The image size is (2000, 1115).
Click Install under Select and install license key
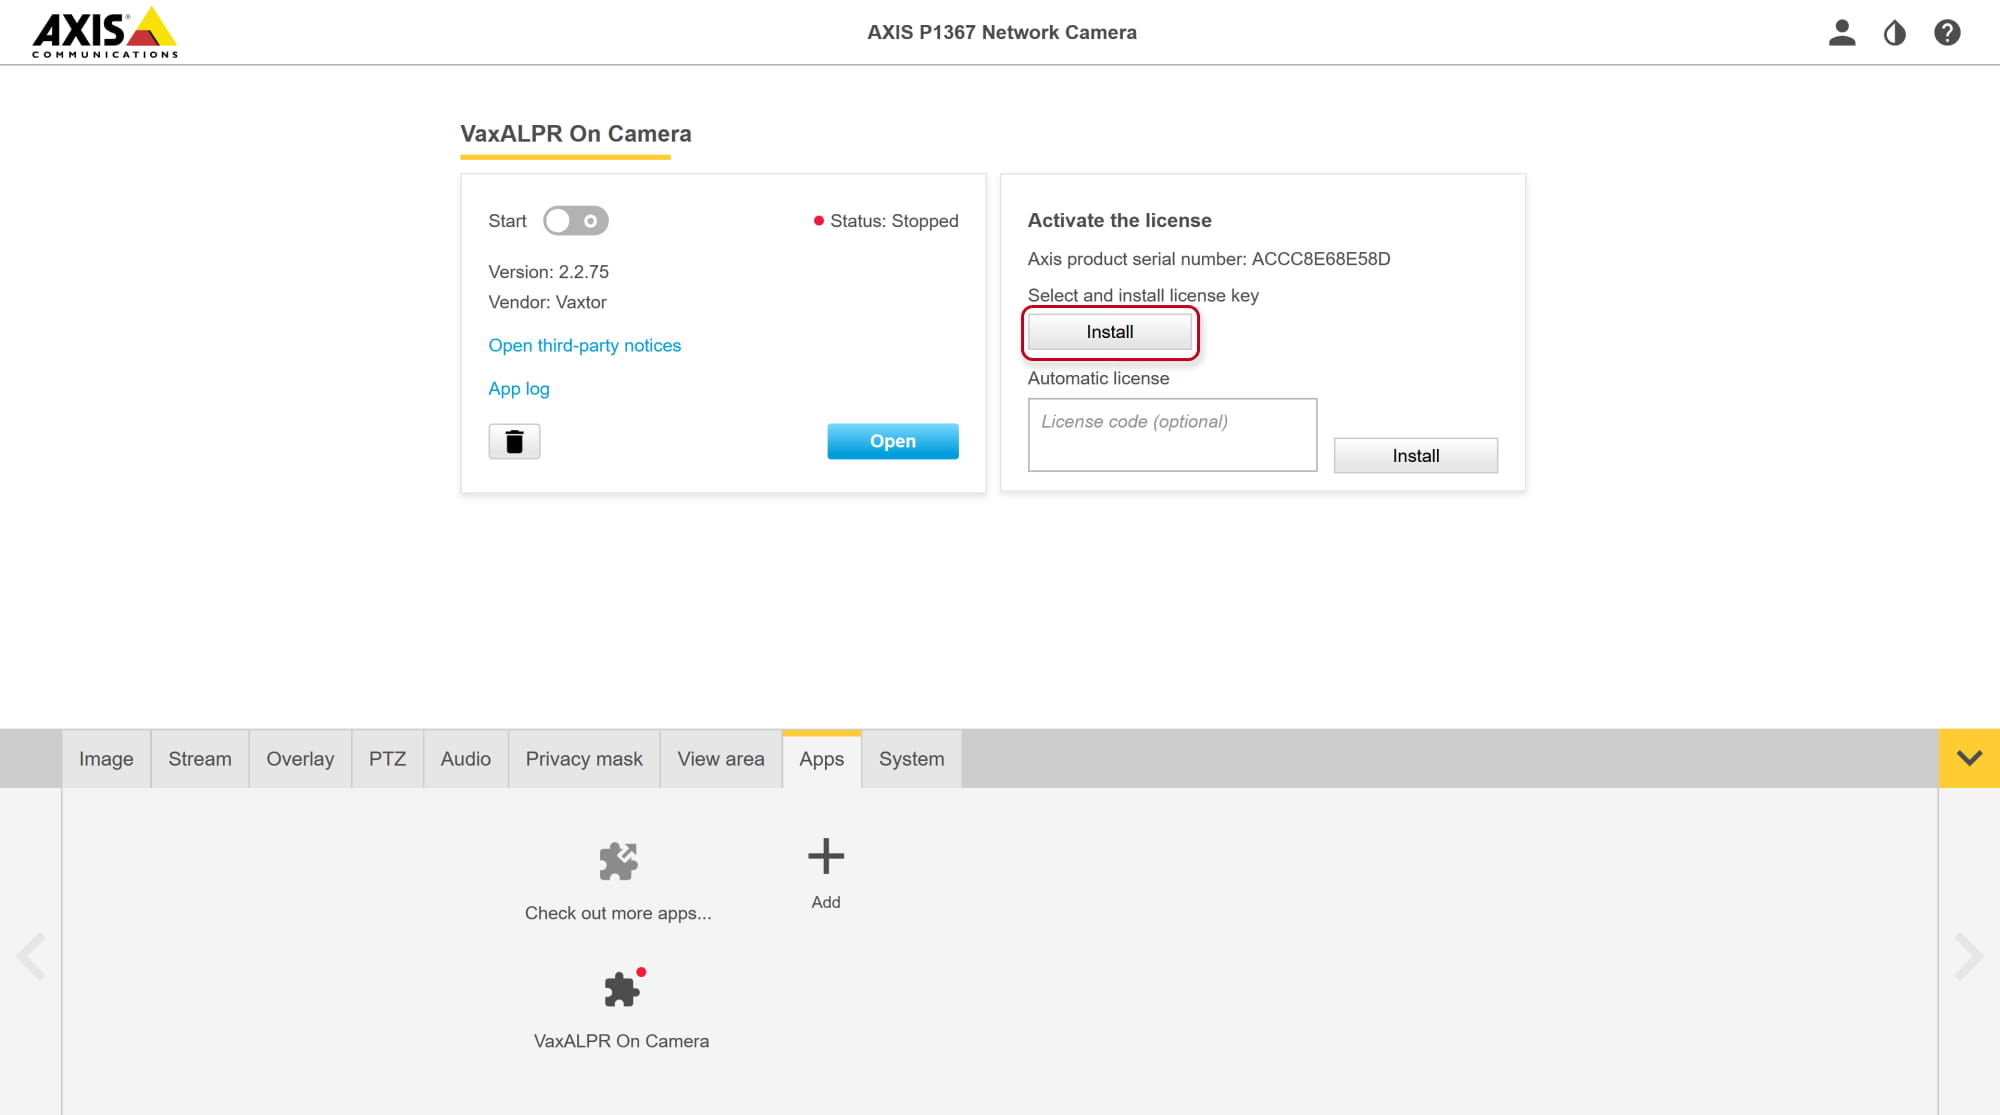click(1110, 332)
